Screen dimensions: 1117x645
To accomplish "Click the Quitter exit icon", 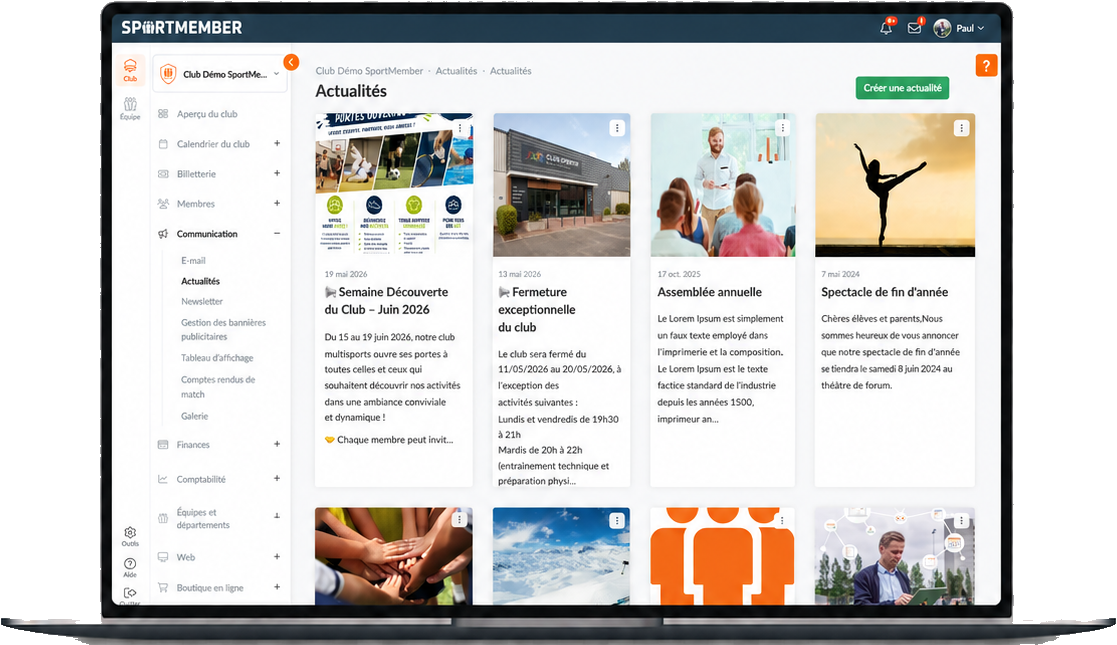I will (x=130, y=594).
